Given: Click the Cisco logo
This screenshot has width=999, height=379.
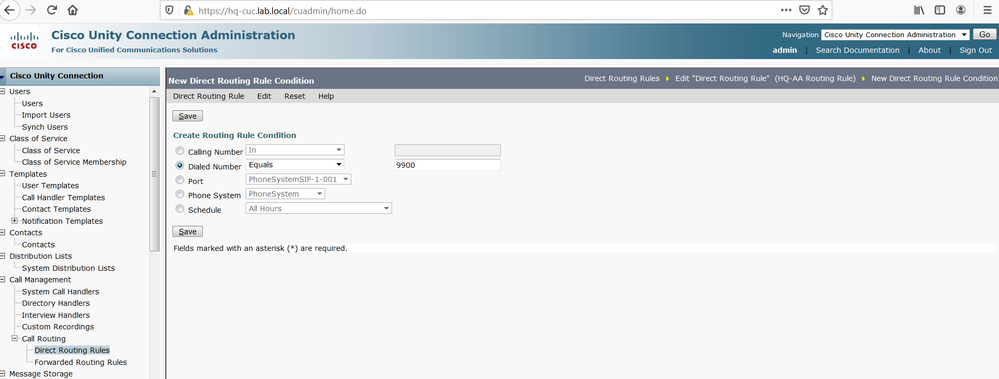Looking at the screenshot, I should pos(24,41).
